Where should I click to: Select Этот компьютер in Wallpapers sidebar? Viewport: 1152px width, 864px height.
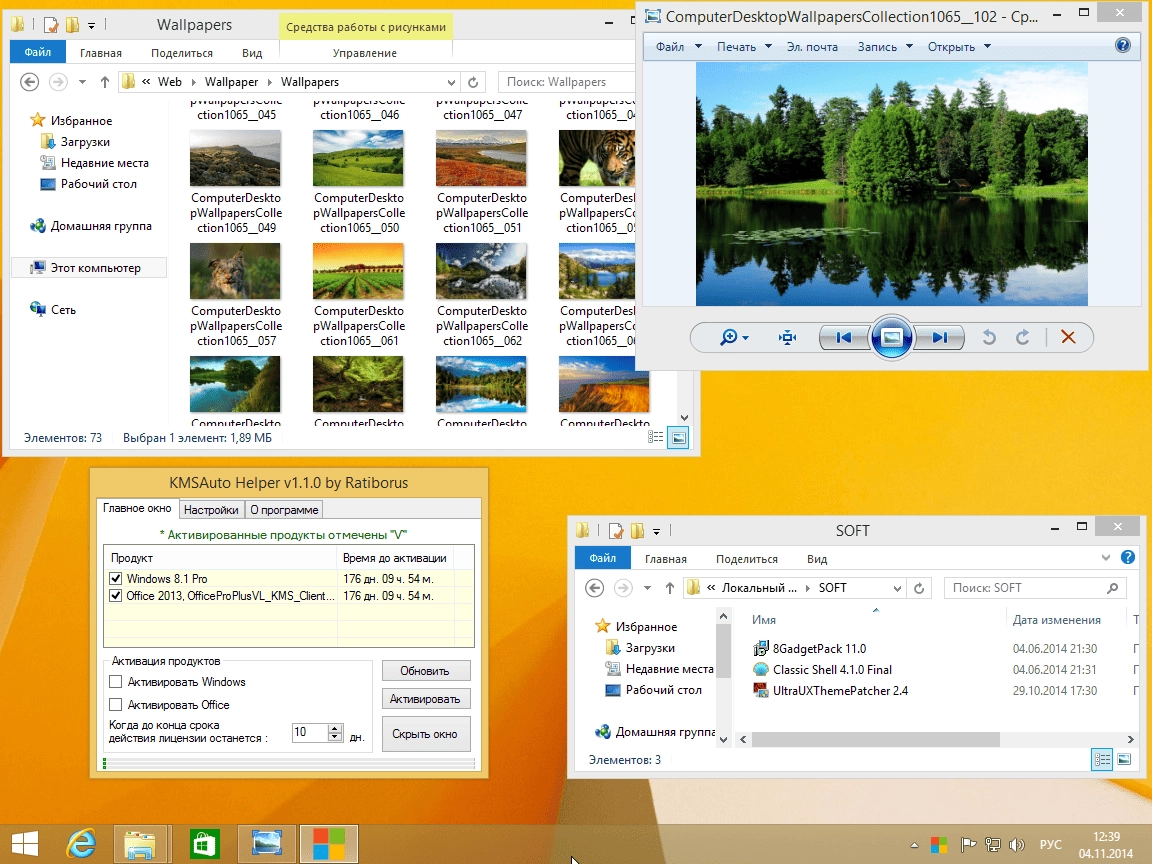(90, 267)
